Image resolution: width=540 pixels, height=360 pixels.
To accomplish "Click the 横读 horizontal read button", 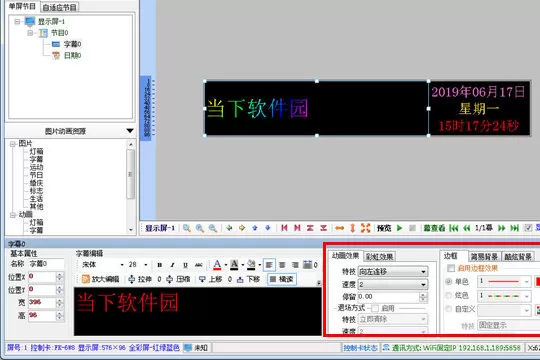I will tap(282, 279).
